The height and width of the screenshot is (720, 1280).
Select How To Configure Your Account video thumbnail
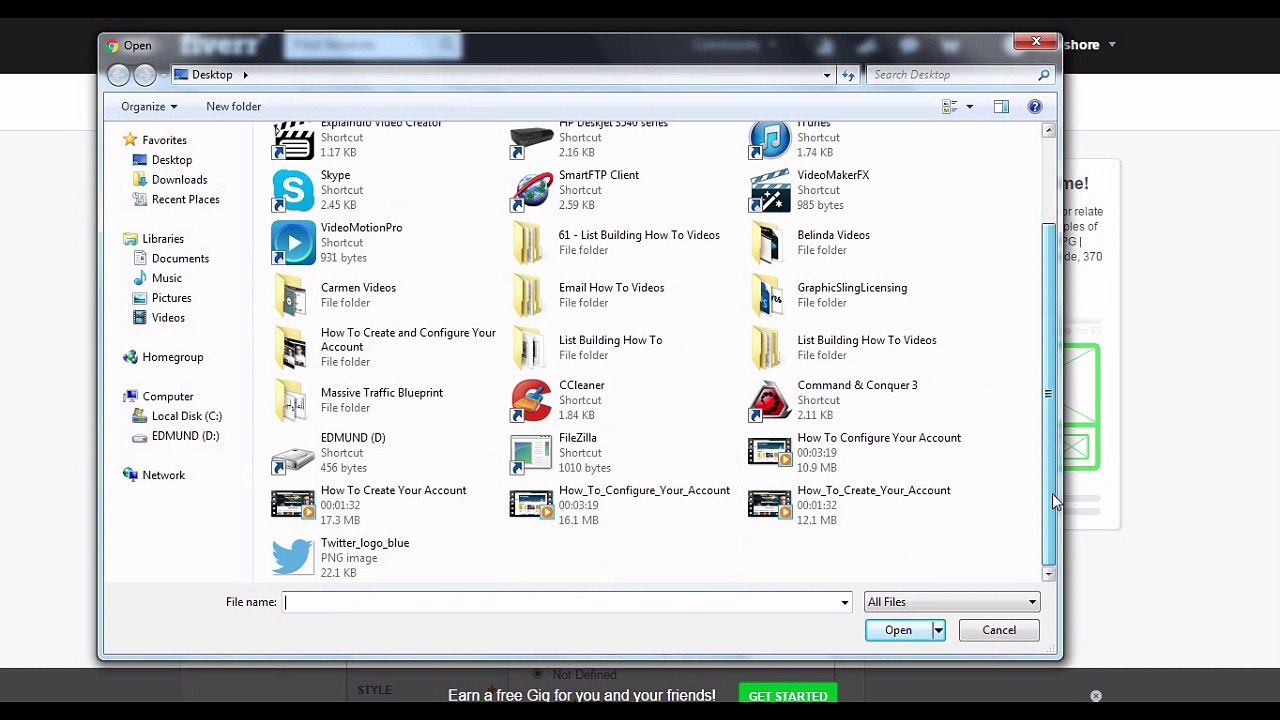(769, 453)
